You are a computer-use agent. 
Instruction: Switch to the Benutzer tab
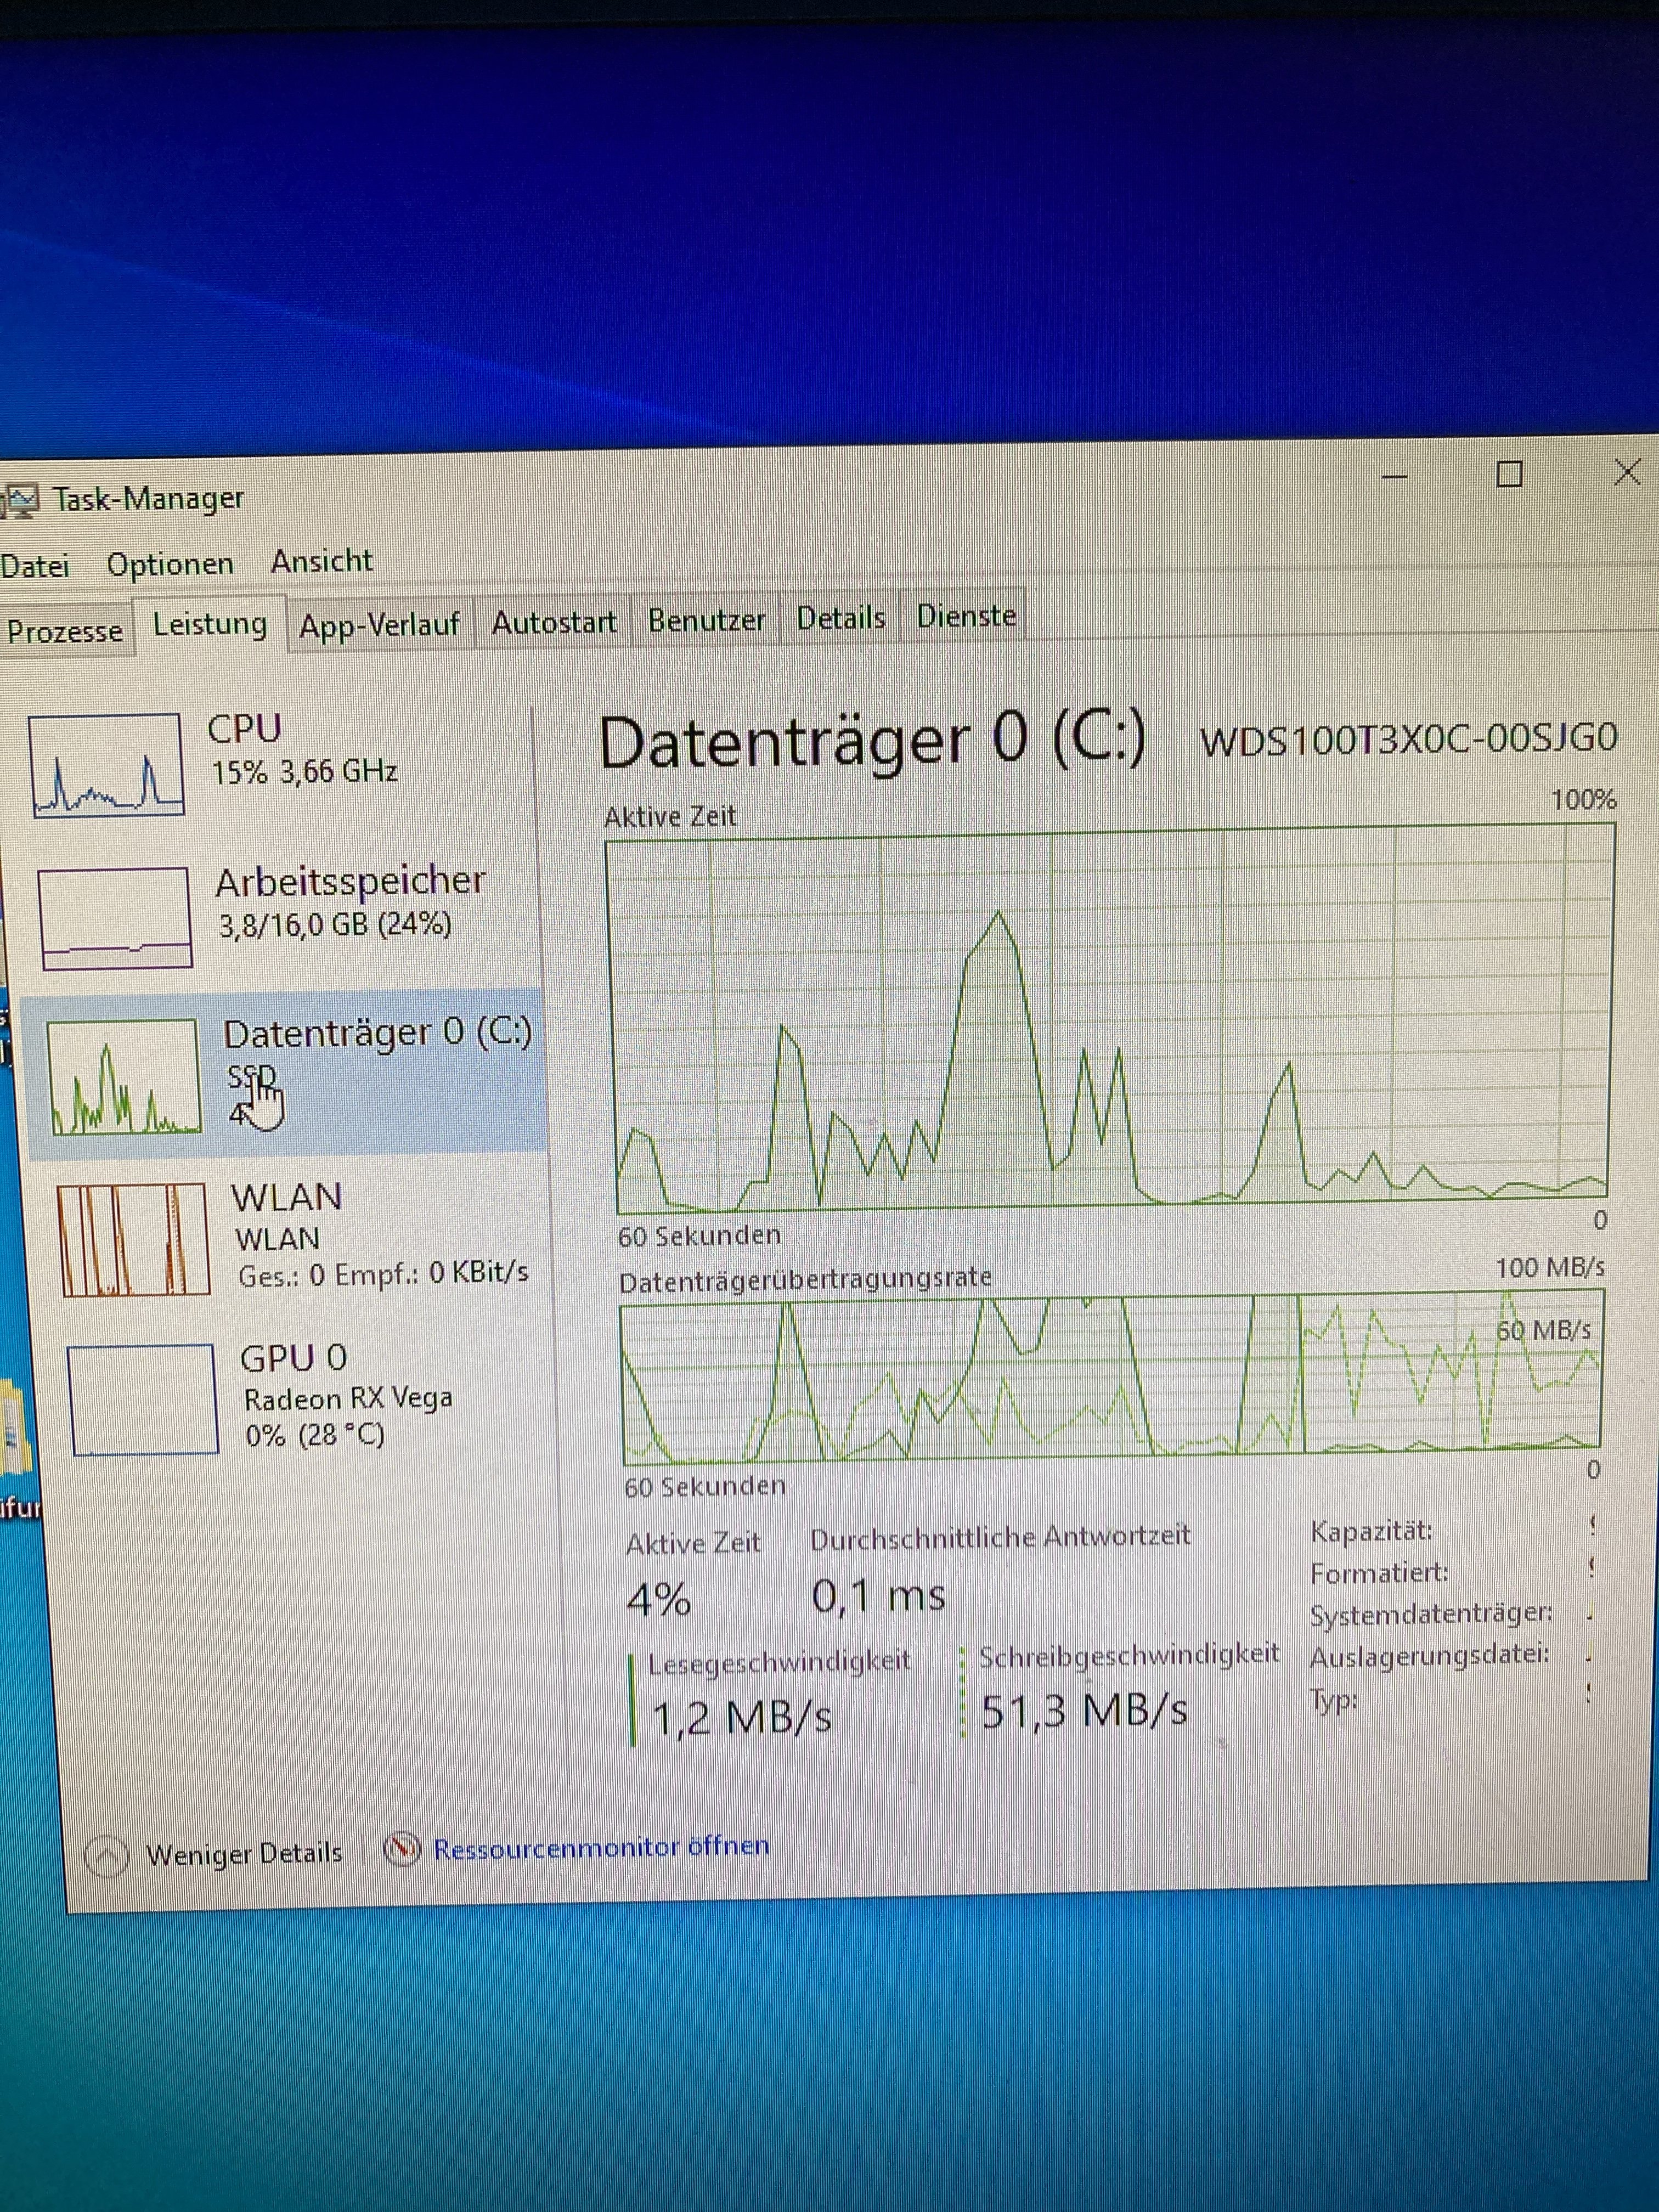(x=706, y=620)
